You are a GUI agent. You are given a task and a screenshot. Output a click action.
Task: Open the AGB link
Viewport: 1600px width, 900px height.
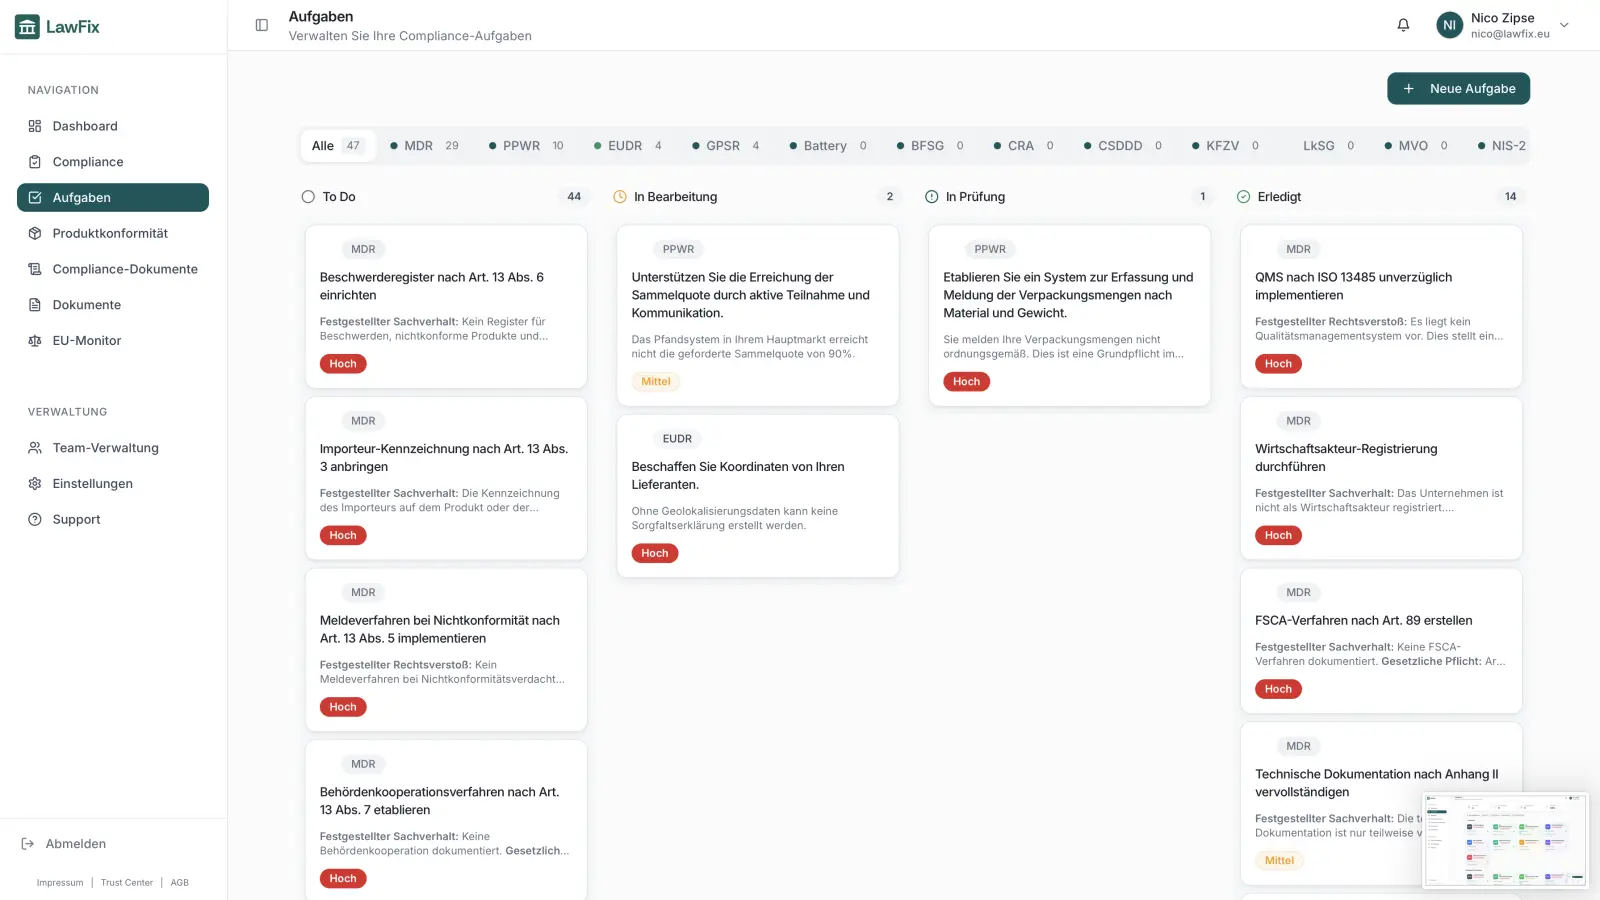[x=180, y=883]
